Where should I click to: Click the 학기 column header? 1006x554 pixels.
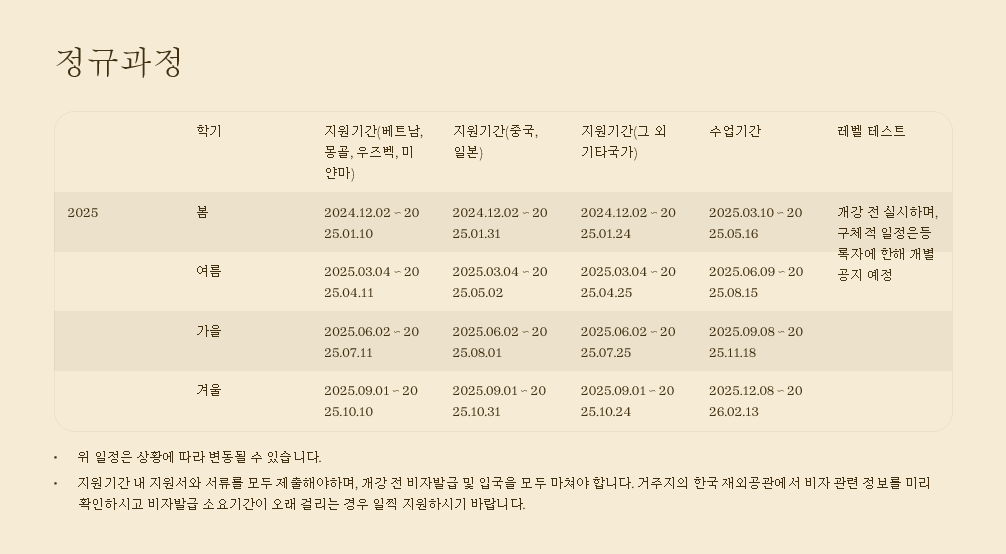[209, 131]
